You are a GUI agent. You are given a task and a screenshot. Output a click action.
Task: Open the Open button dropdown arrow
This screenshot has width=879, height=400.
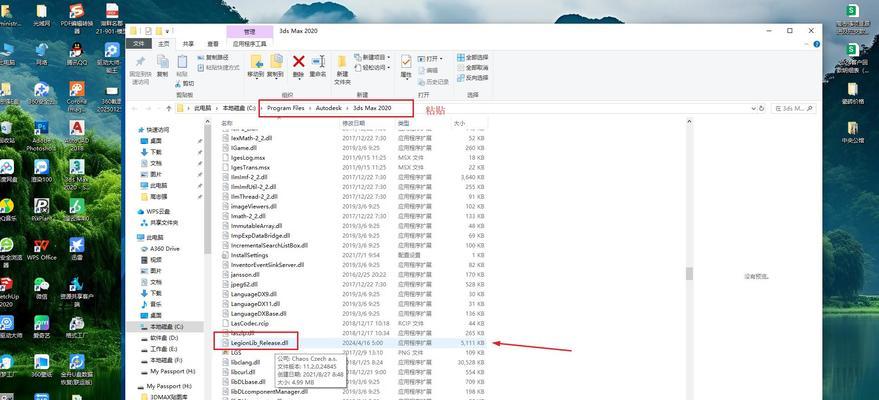pyautogui.click(x=441, y=58)
